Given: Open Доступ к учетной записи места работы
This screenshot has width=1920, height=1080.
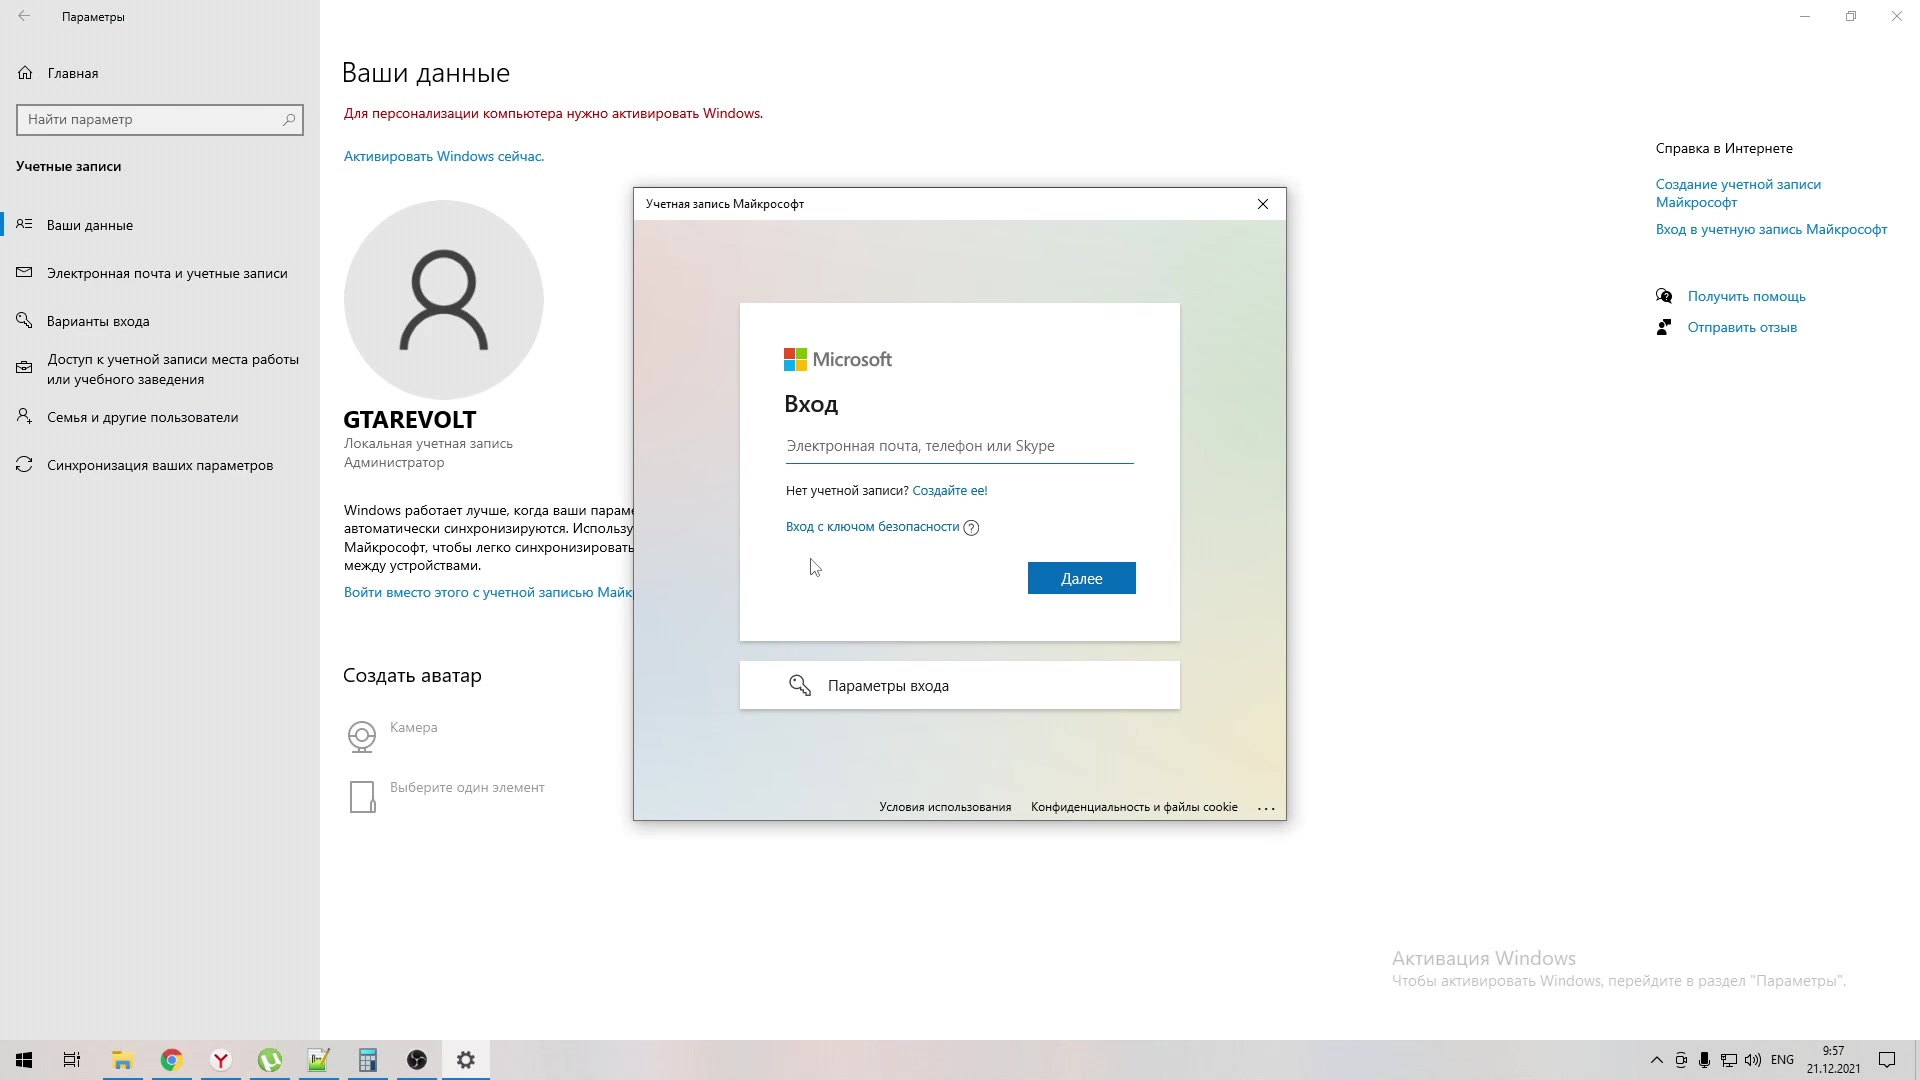Looking at the screenshot, I should click(160, 369).
